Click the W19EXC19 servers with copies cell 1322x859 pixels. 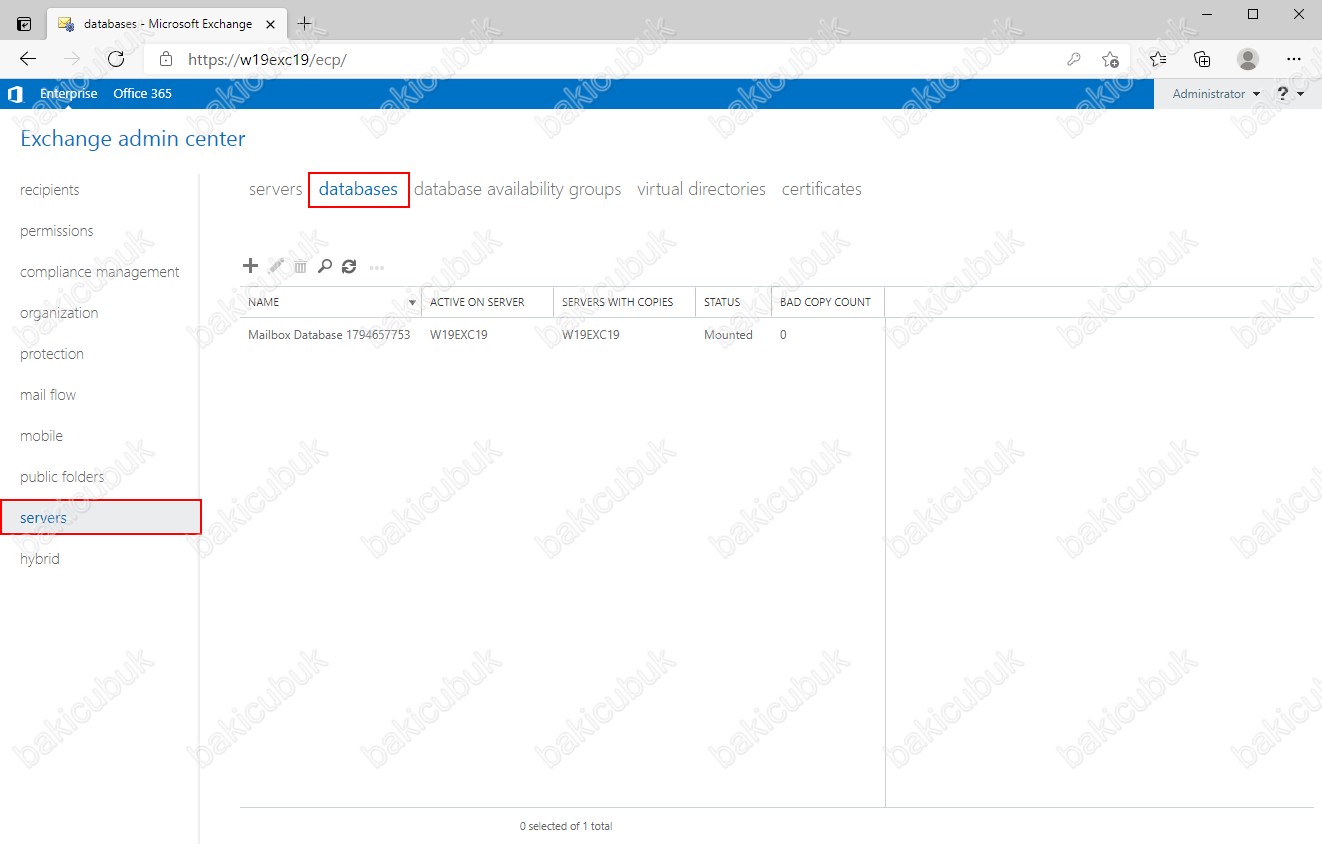pos(591,335)
